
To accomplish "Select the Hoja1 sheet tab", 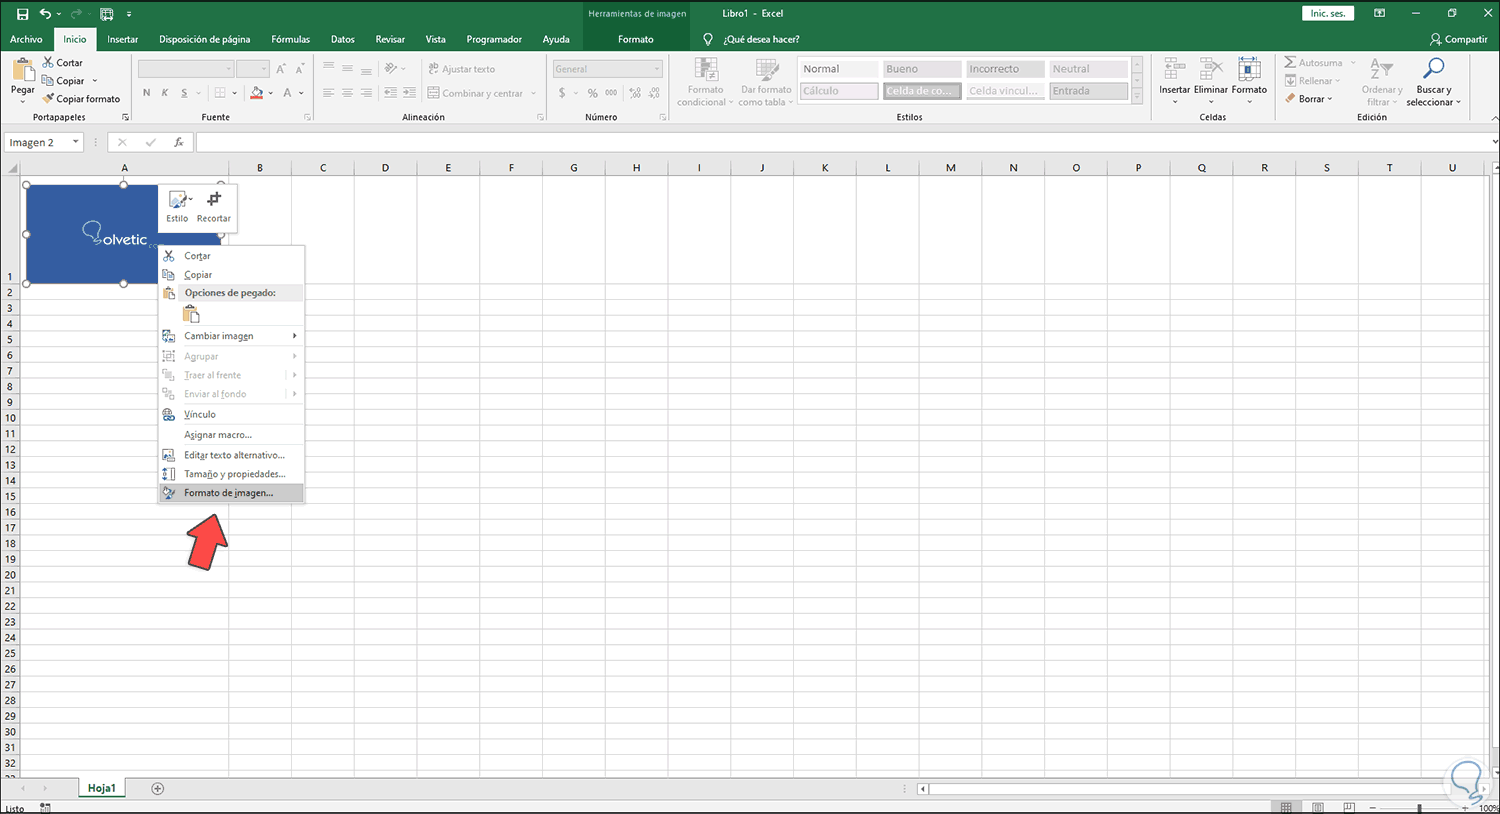I will pyautogui.click(x=101, y=788).
